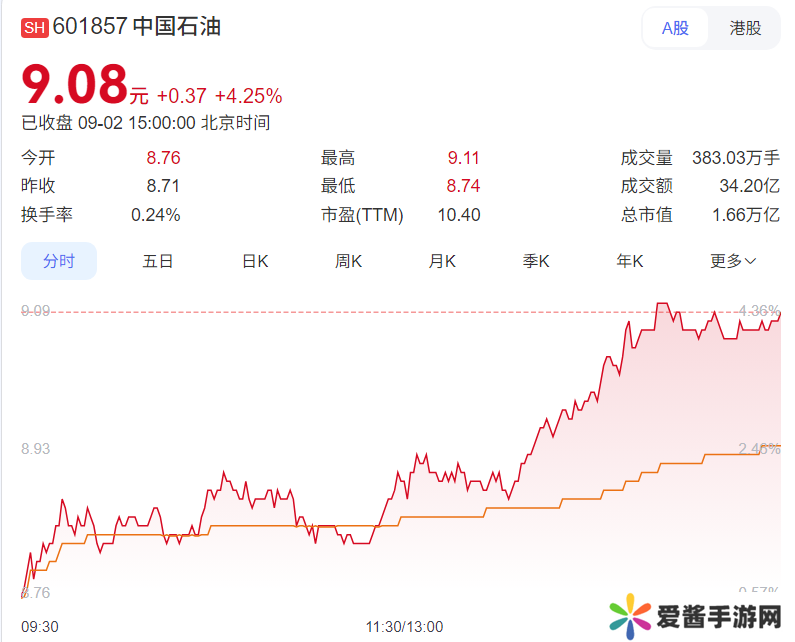
Task: Click the 成交量 volume value 383.03万手
Action: [x=735, y=158]
